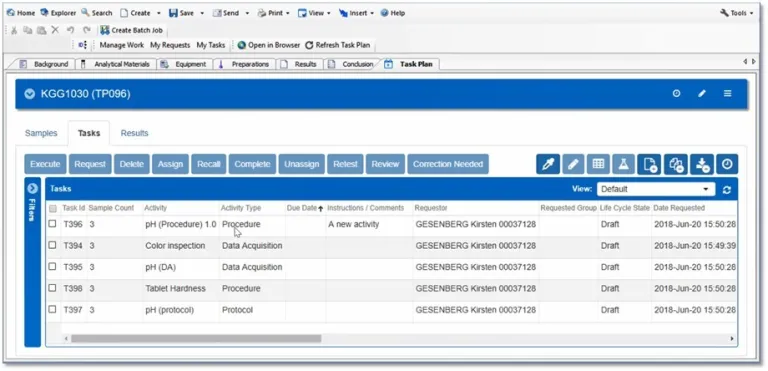This screenshot has height=371, width=768.
Task: Open the Explorer toolbar item
Action: pyautogui.click(x=58, y=13)
